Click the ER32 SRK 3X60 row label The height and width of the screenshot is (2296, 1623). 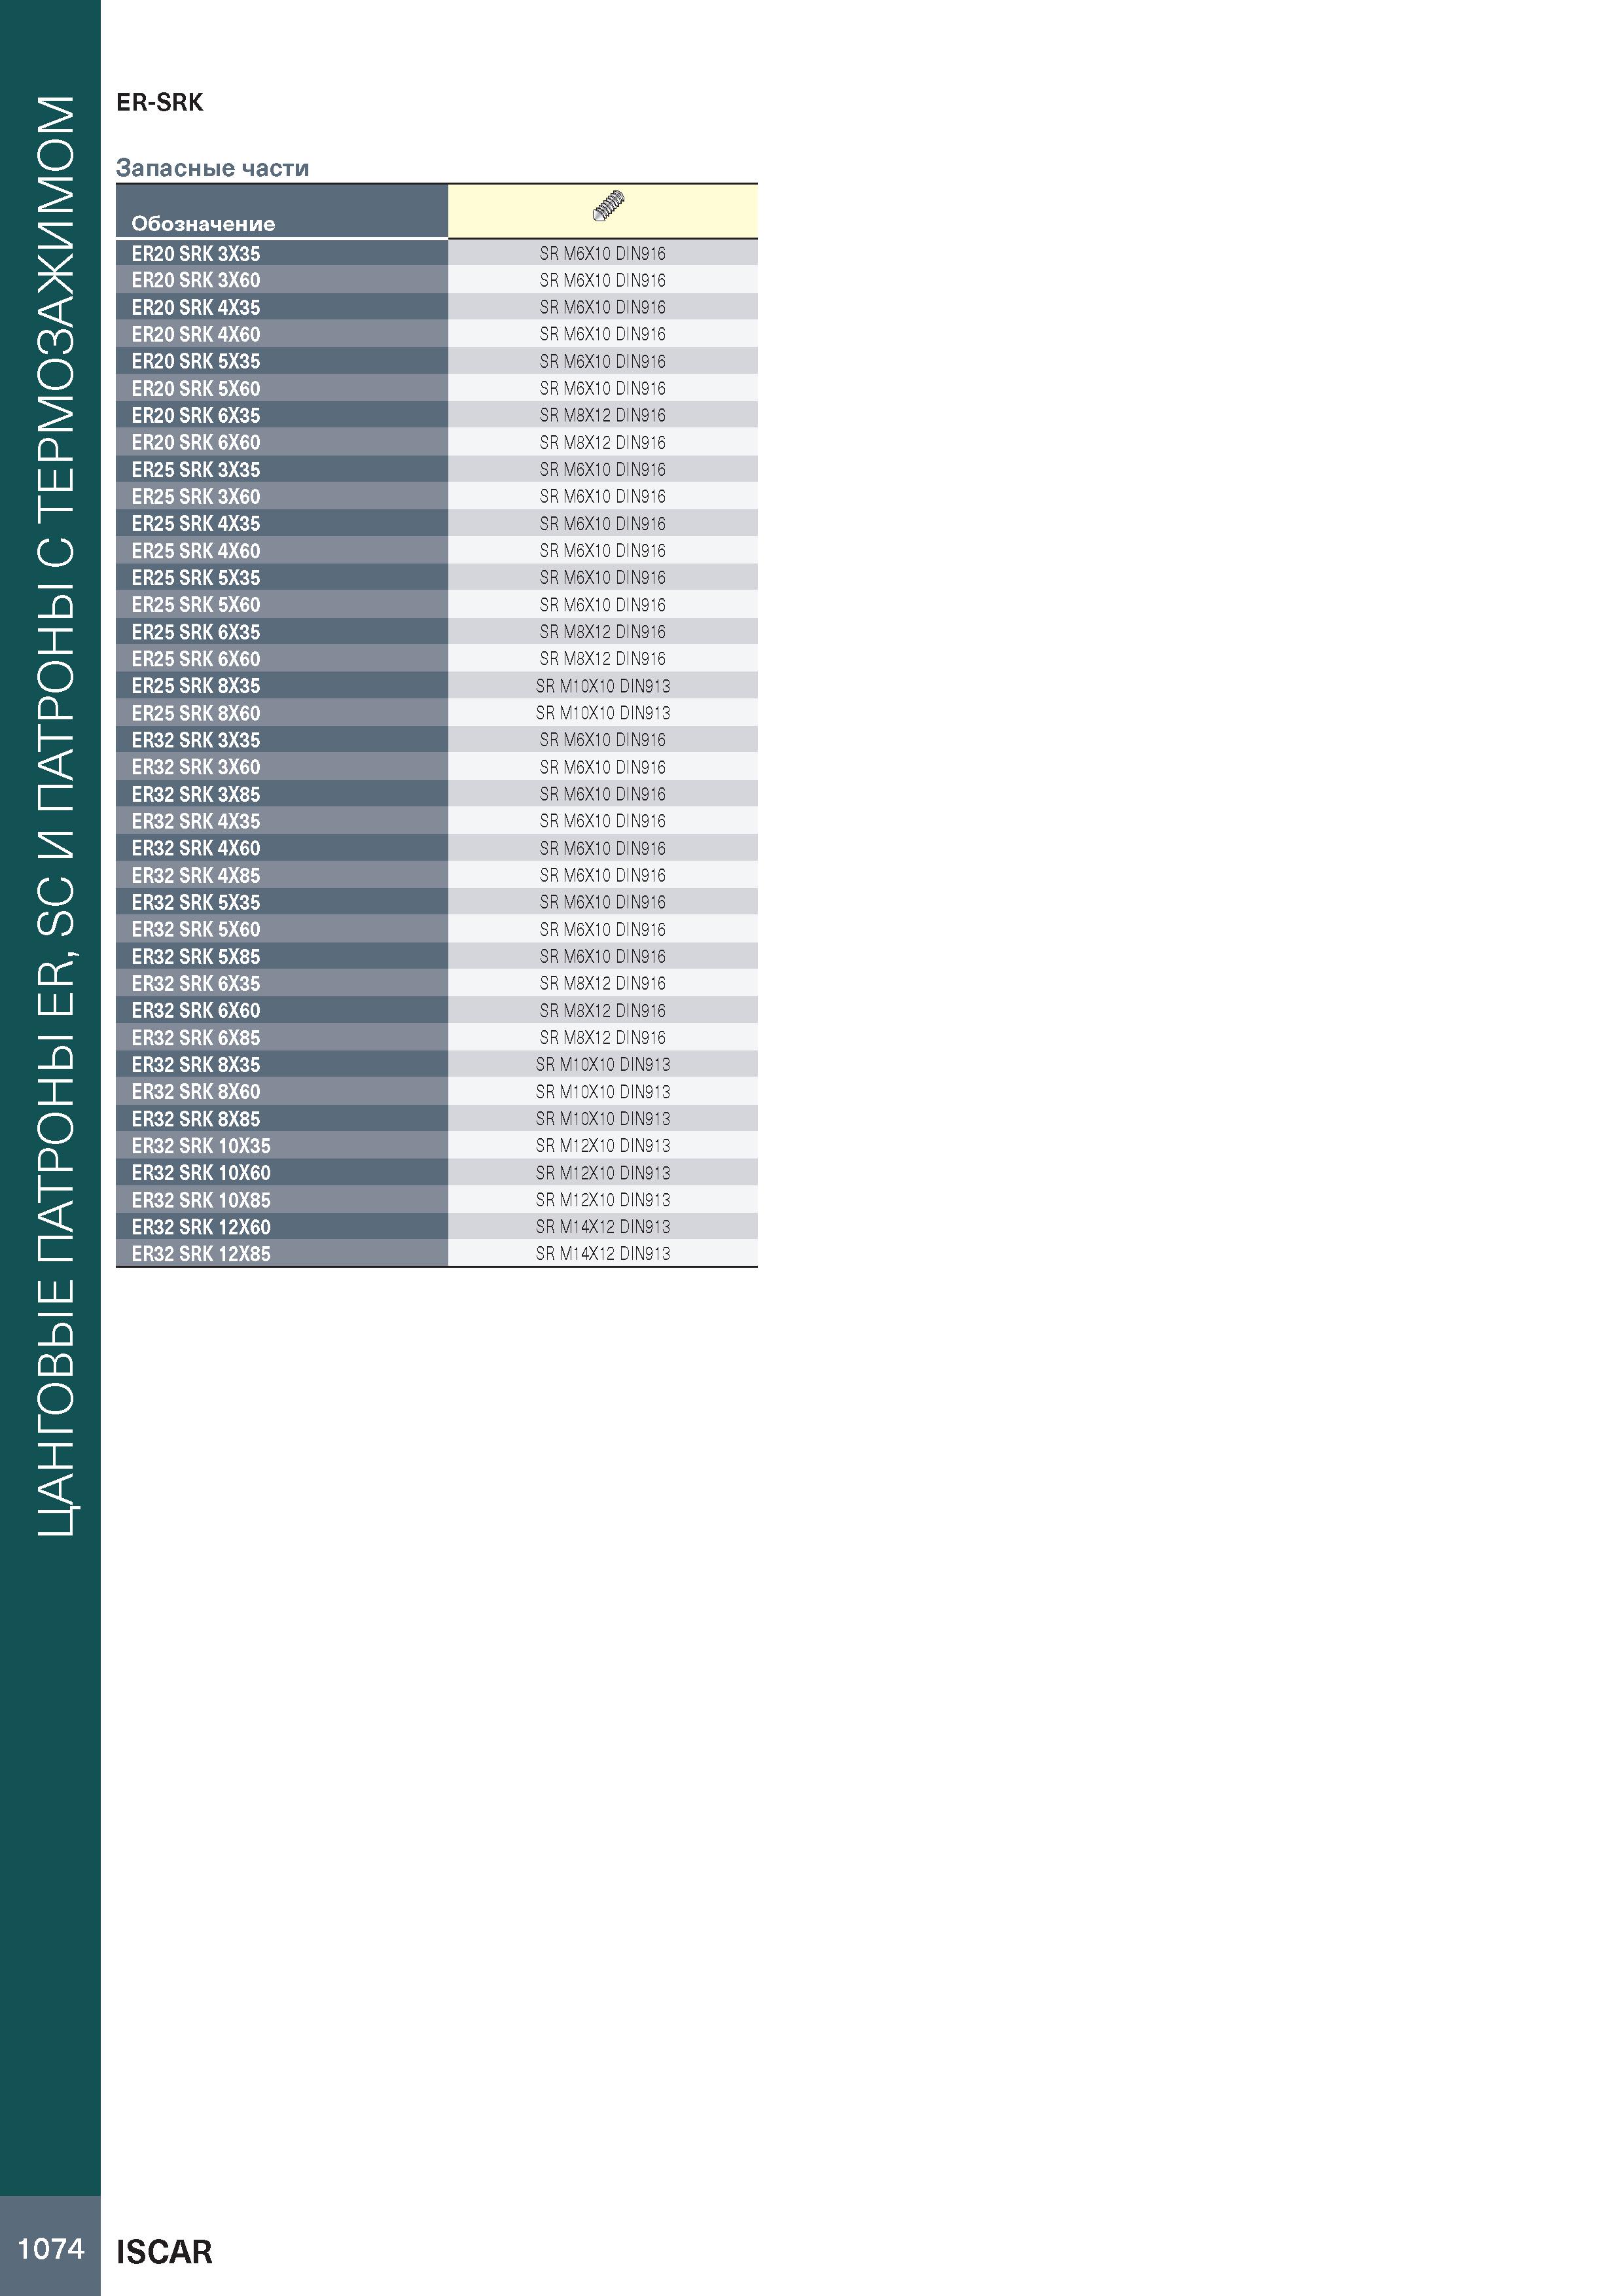point(196,767)
